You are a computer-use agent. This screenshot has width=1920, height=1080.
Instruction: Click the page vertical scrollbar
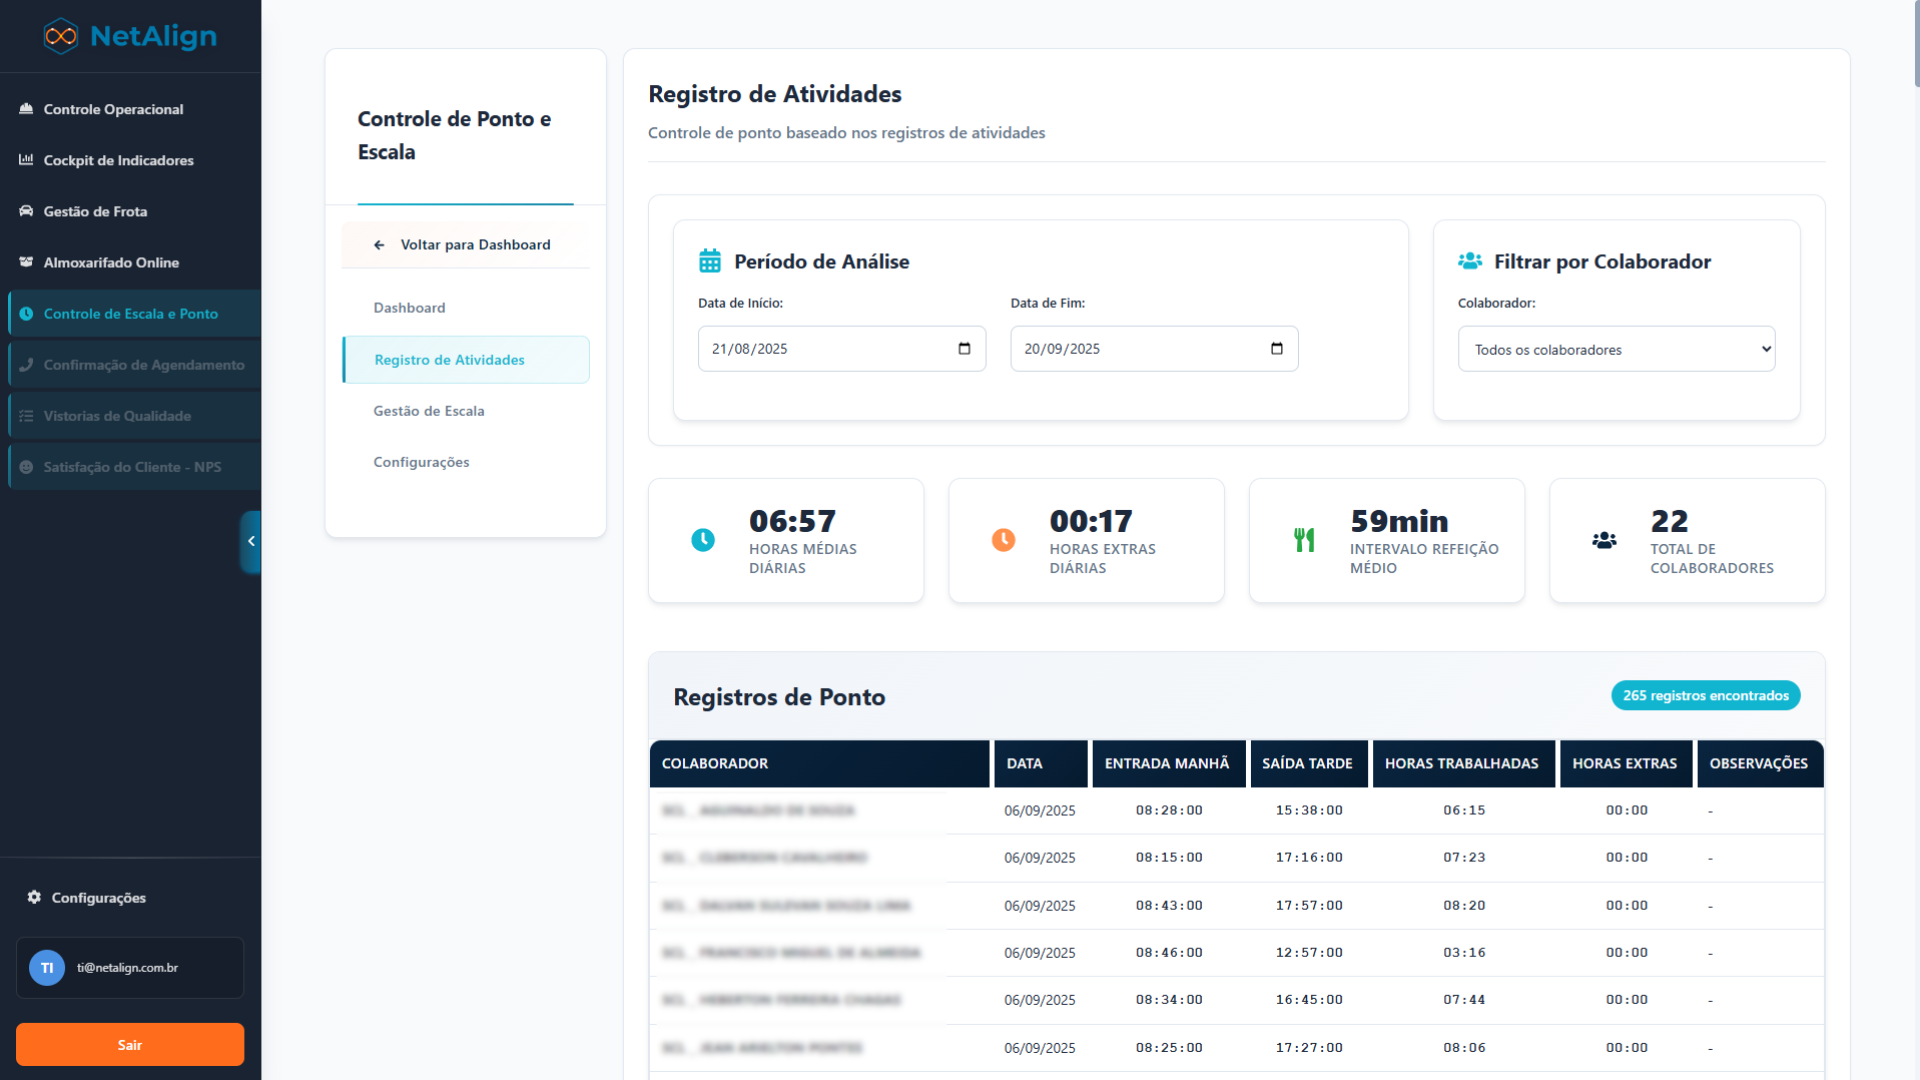tap(1914, 45)
